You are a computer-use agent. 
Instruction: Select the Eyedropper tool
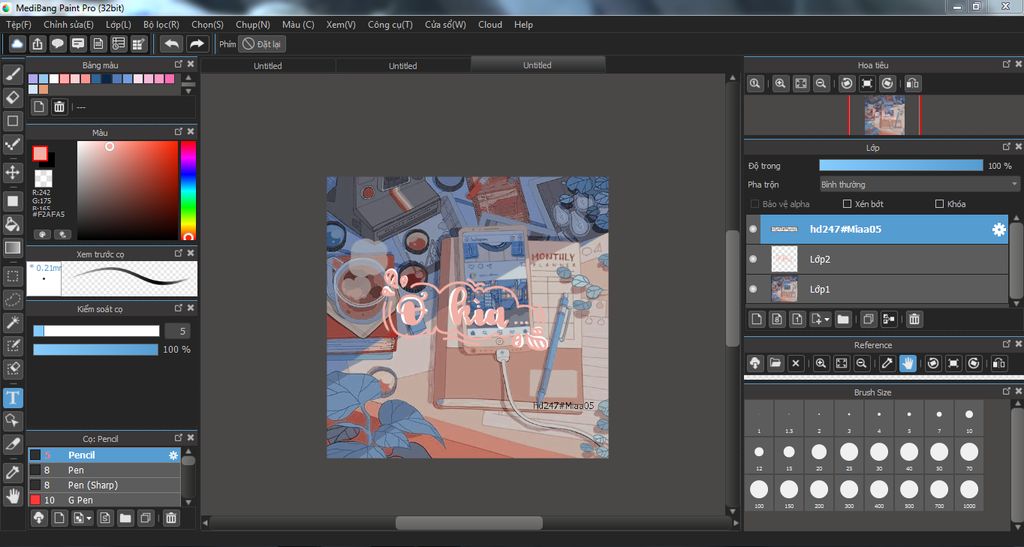(x=12, y=472)
